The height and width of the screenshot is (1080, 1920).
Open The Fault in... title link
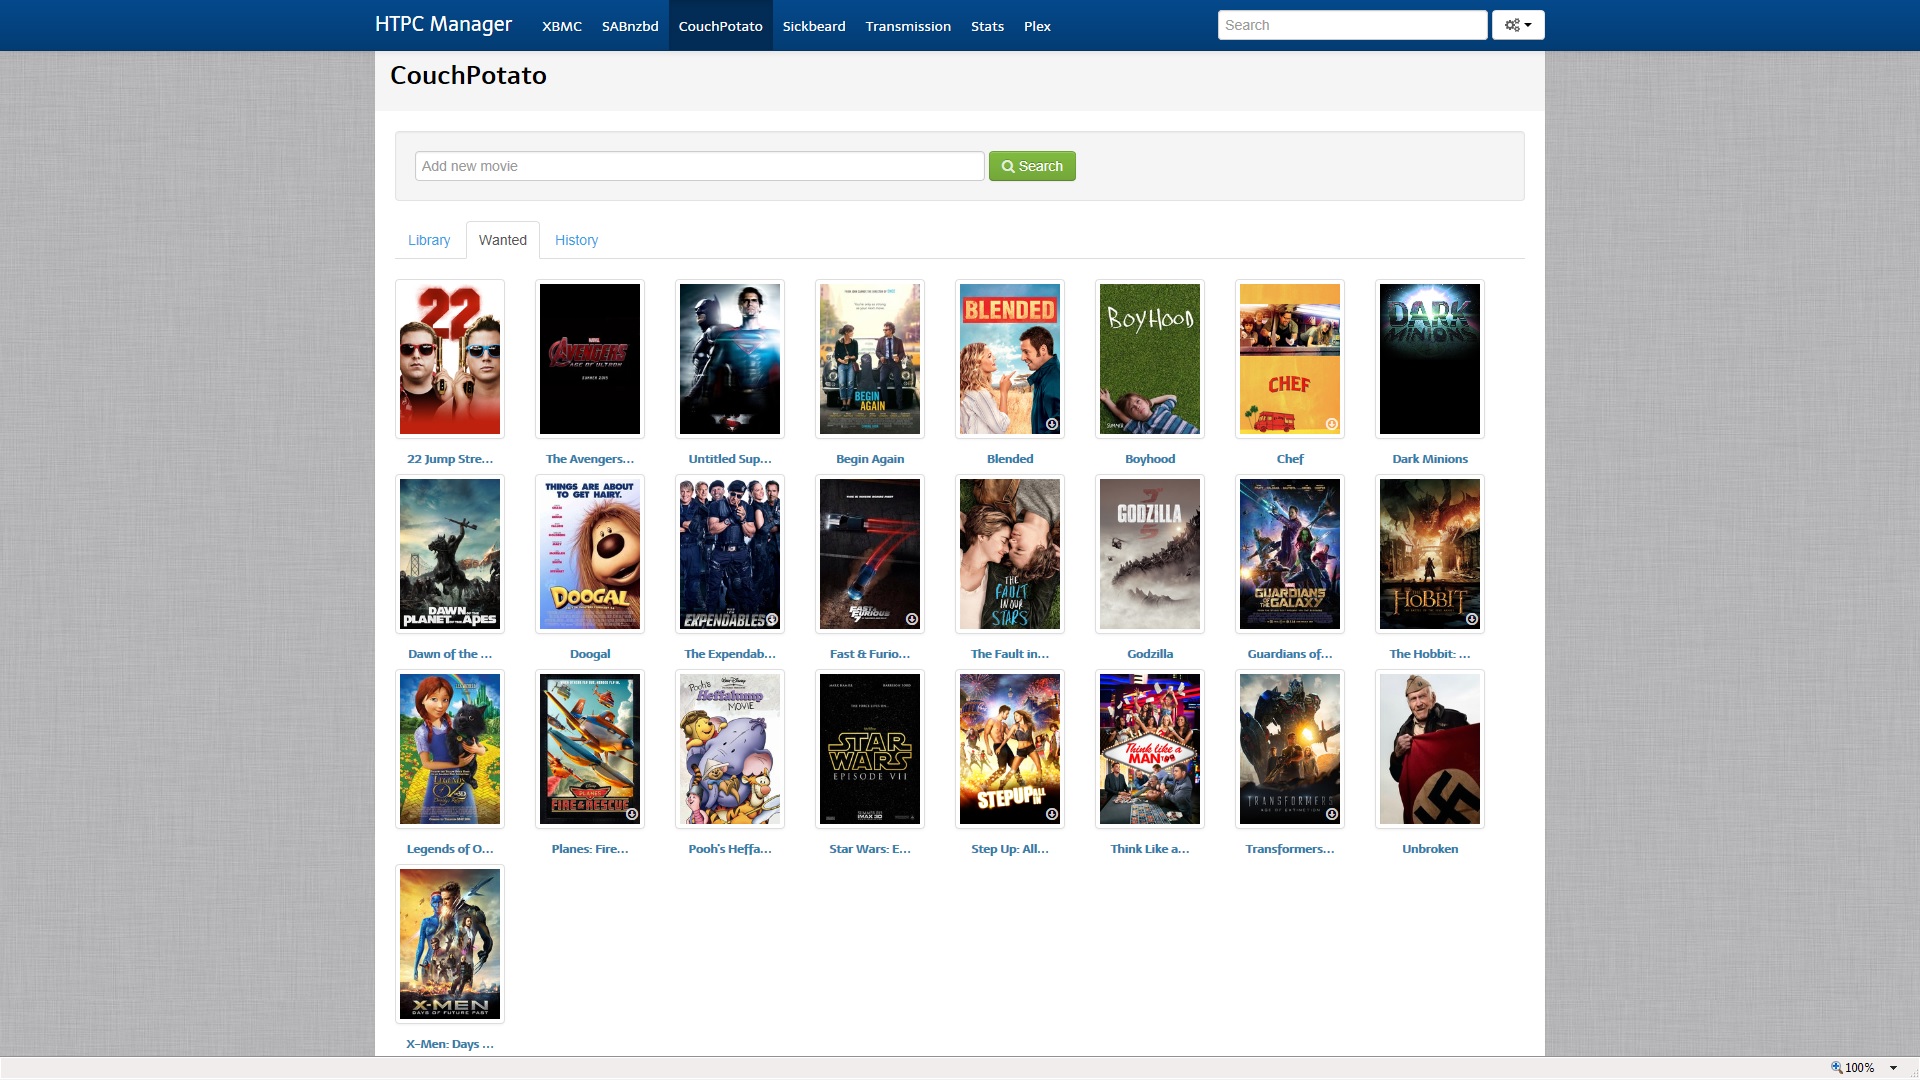pyautogui.click(x=1010, y=654)
